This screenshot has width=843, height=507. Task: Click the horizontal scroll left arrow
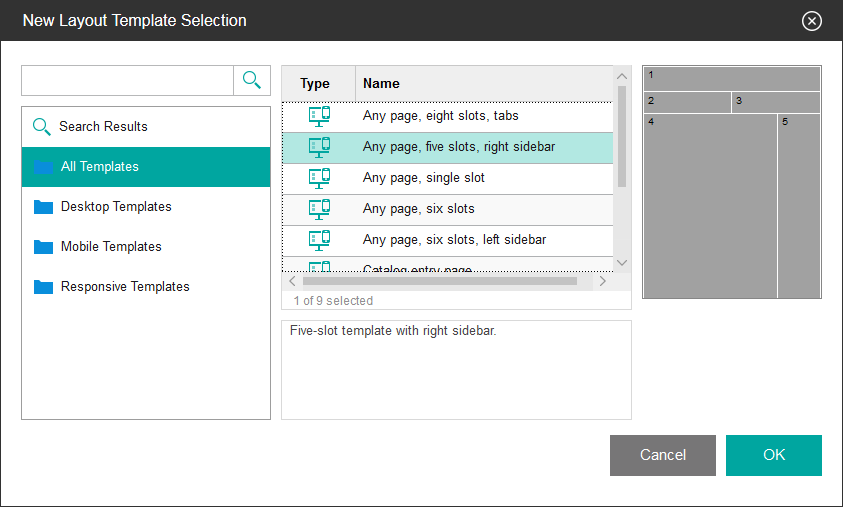coord(292,282)
